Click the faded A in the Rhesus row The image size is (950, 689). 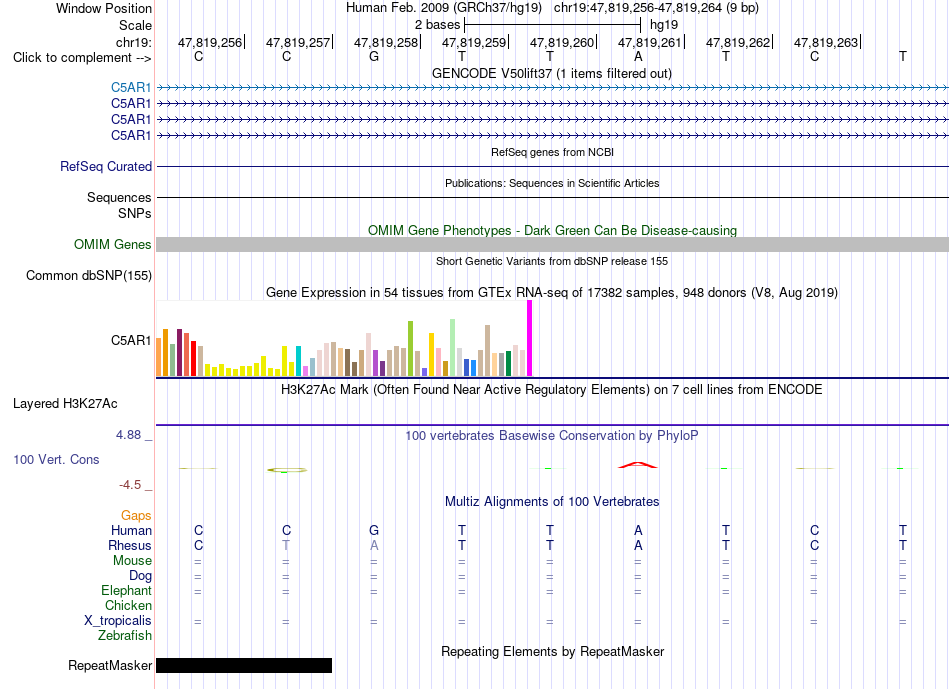point(374,545)
